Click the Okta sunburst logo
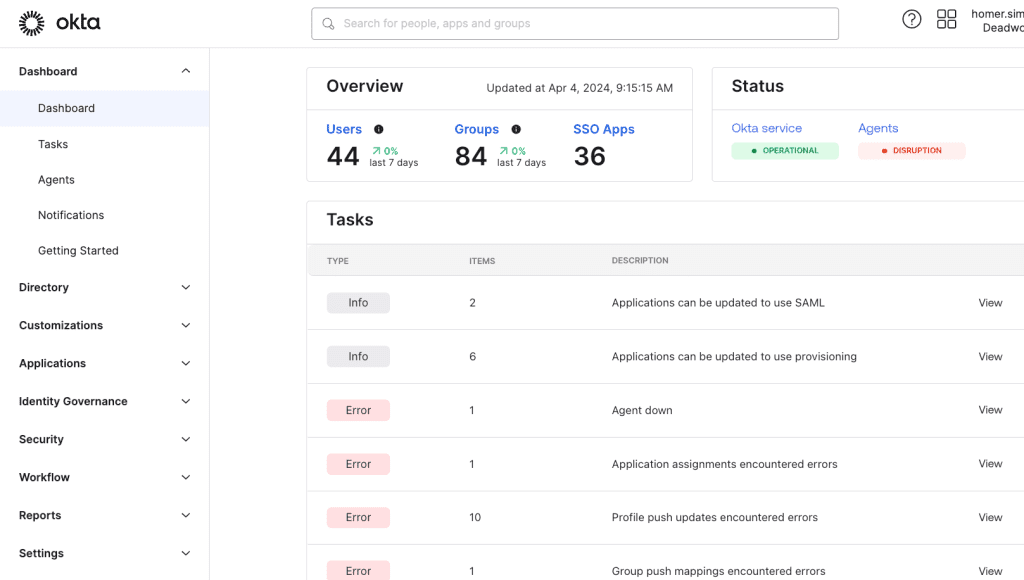This screenshot has height=580, width=1024. 31,23
